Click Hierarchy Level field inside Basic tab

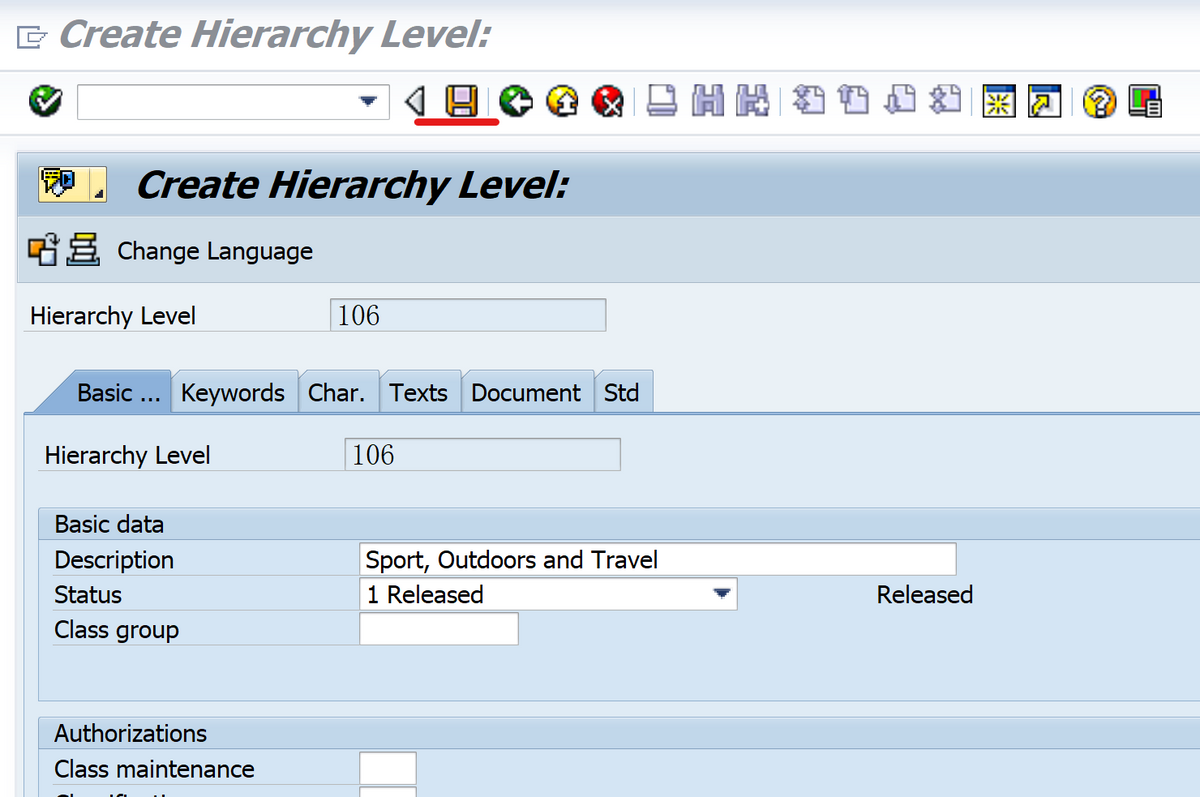(x=482, y=455)
